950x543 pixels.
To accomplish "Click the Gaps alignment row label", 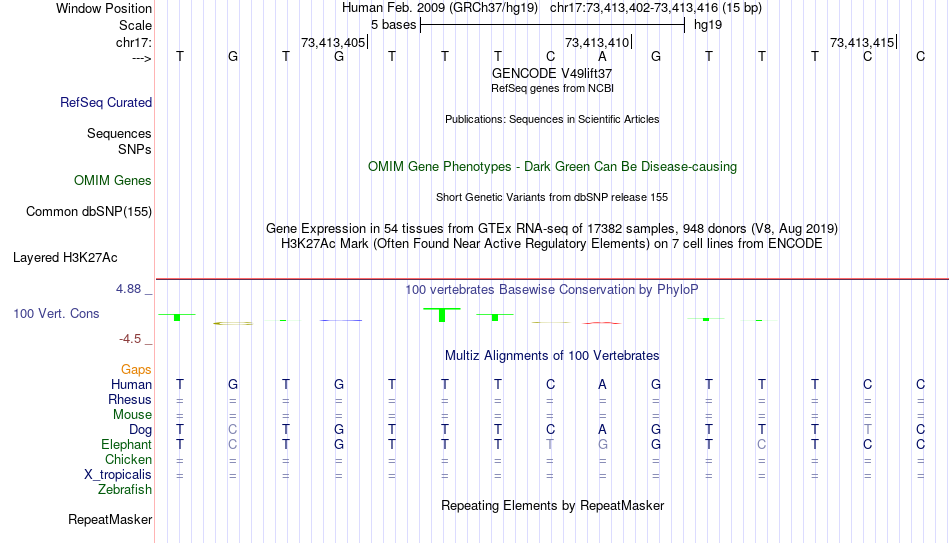I will point(136,370).
